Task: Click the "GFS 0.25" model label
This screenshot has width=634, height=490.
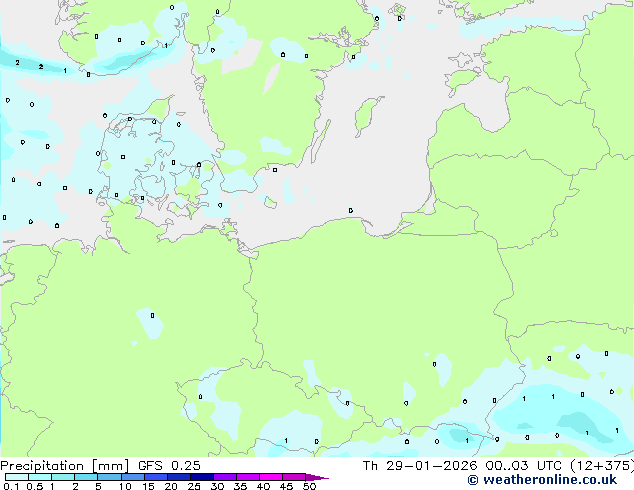Action: 169,466
